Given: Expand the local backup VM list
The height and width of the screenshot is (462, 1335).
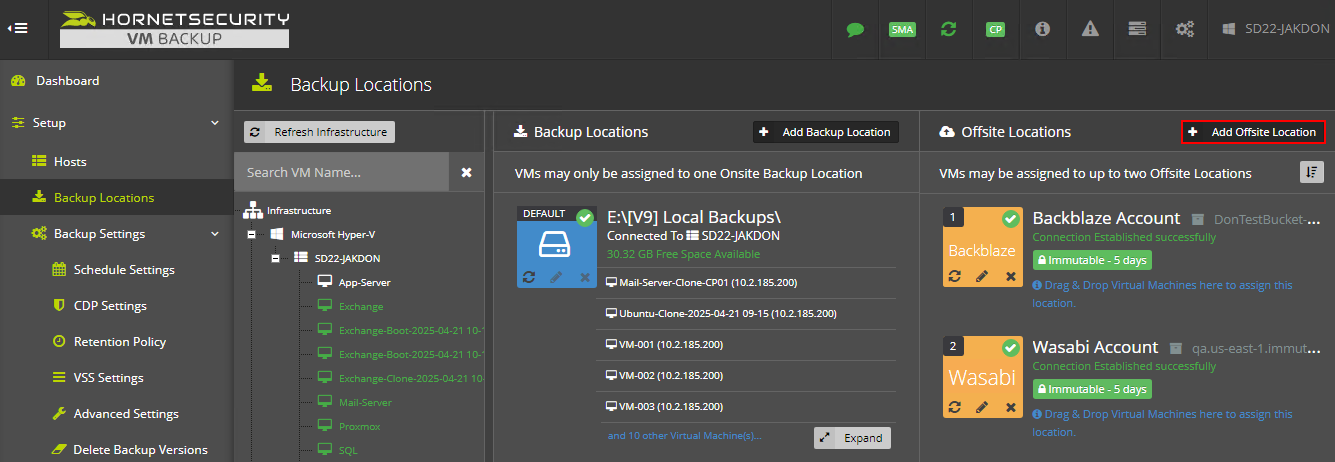Looking at the screenshot, I should tap(852, 438).
